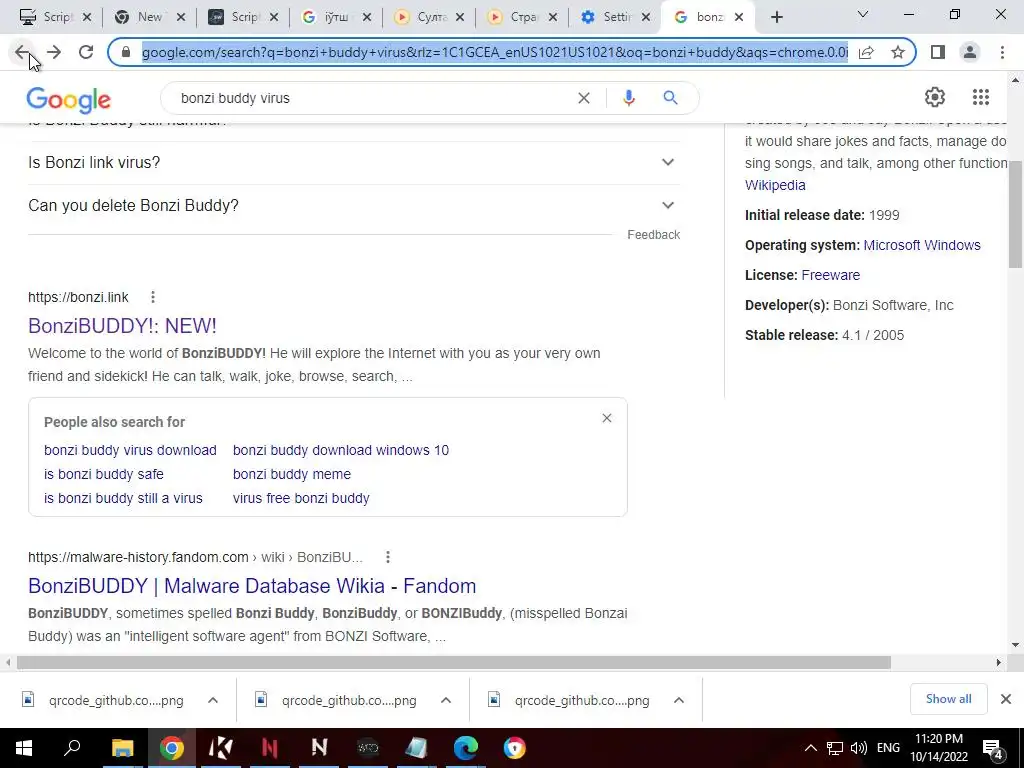The width and height of the screenshot is (1024, 768).
Task: Open volume control in system tray
Action: tap(859, 748)
